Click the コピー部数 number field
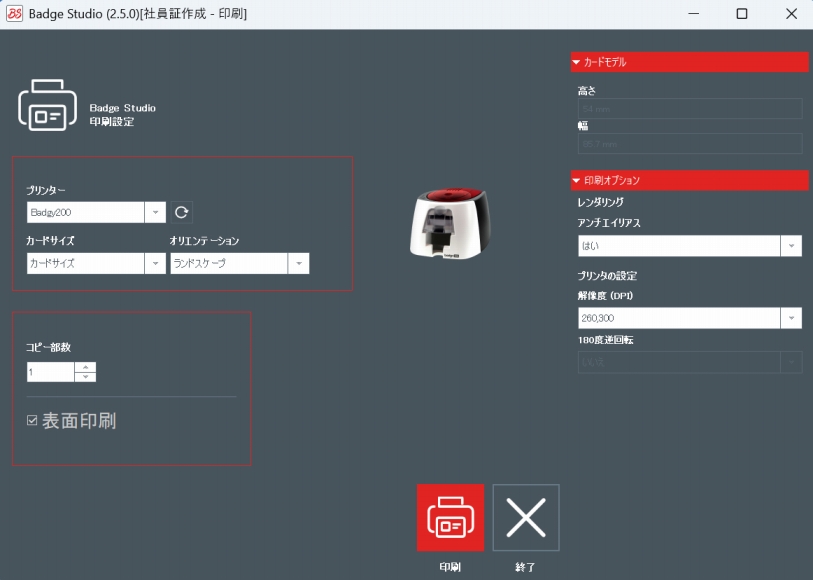The height and width of the screenshot is (580, 813). coord(50,372)
